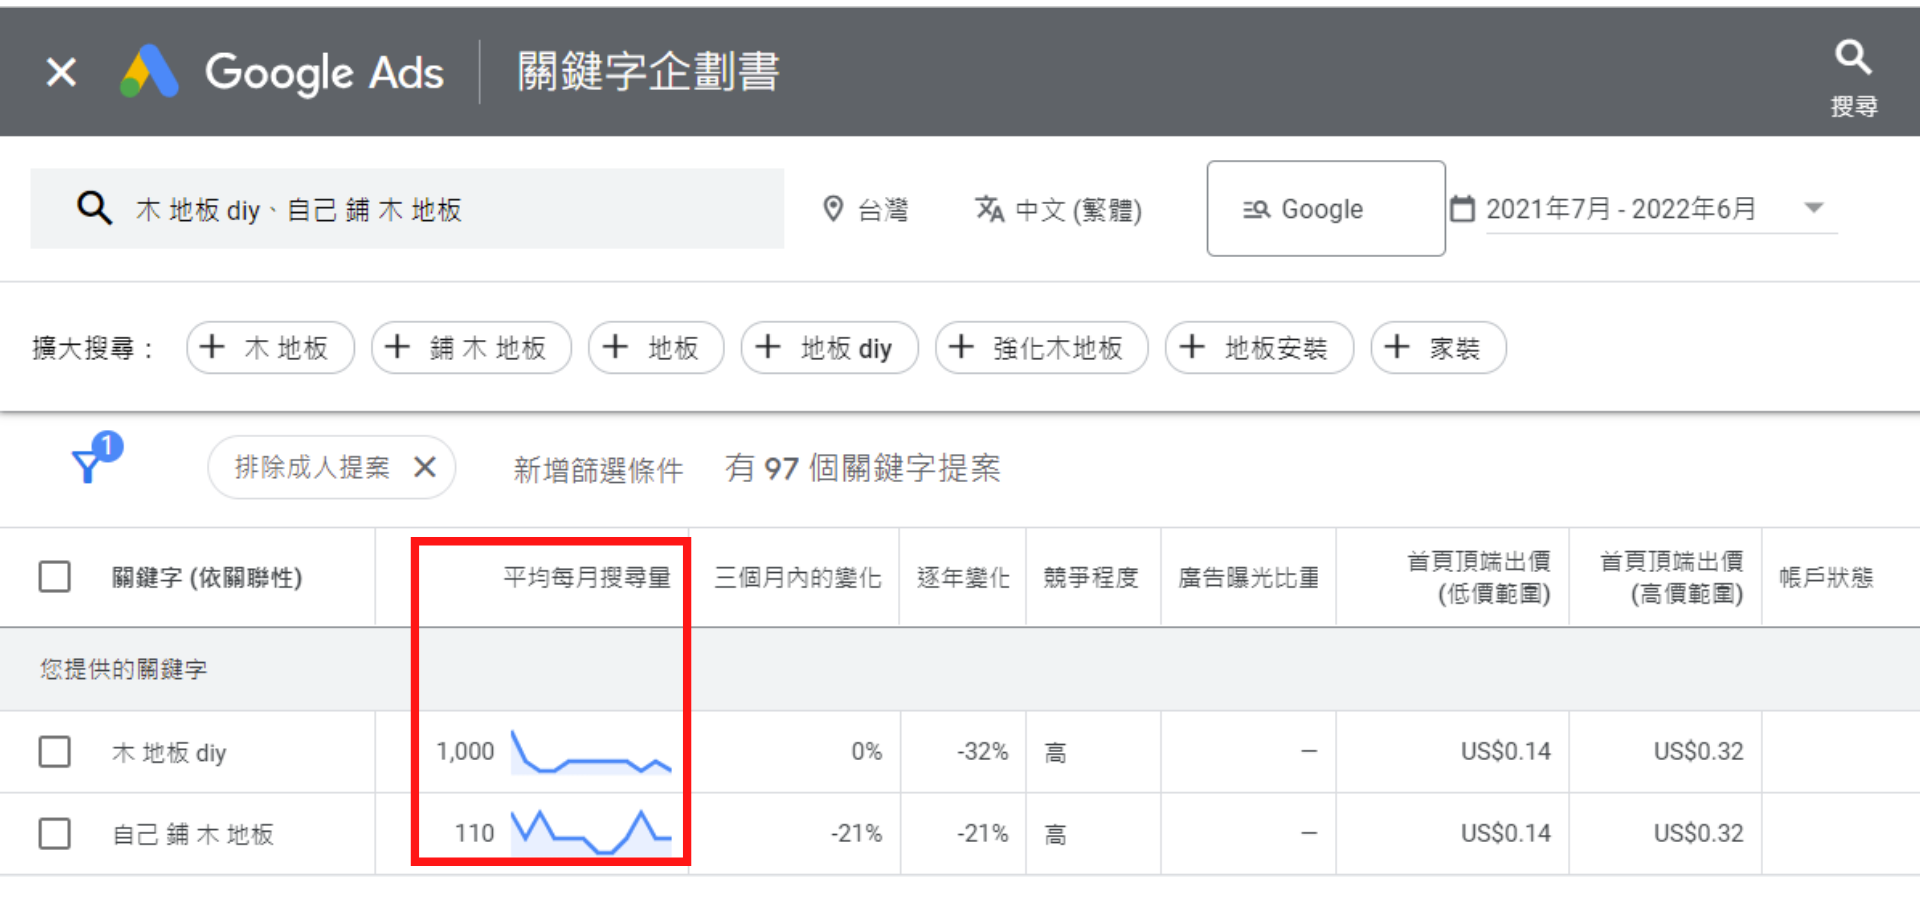
Task: Sort by 競爭程度 column header
Action: point(1090,578)
